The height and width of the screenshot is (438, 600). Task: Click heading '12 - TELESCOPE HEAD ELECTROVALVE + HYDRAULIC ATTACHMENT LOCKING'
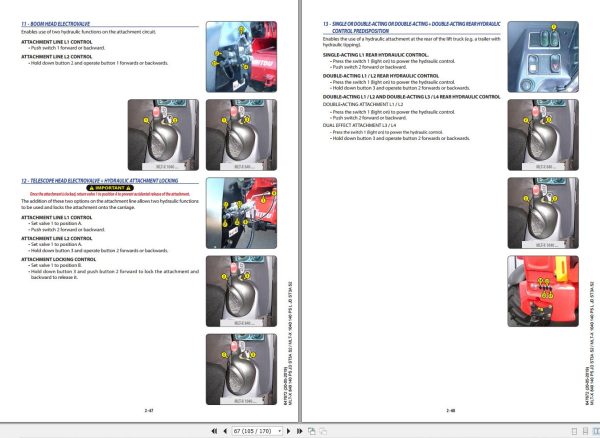coord(99,181)
